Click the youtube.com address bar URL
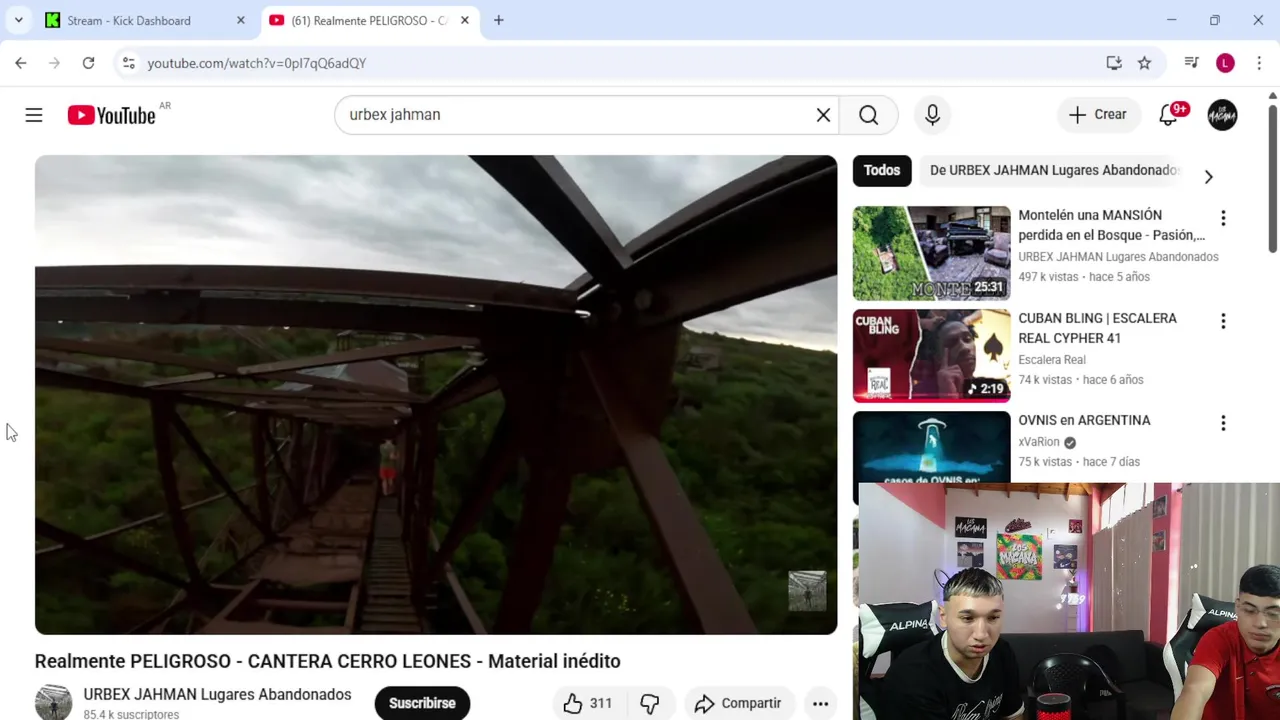 click(257, 63)
